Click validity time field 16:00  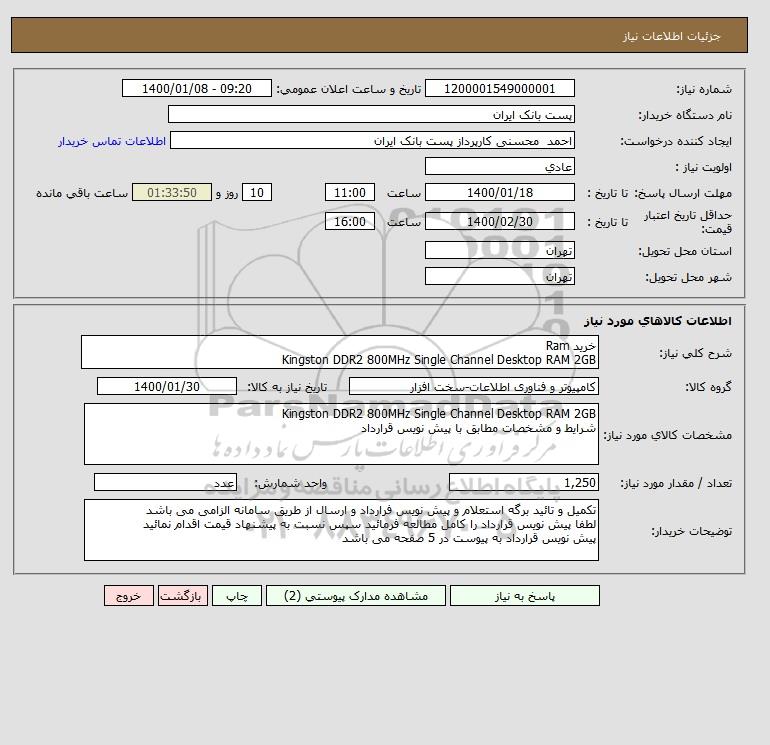pyautogui.click(x=350, y=221)
